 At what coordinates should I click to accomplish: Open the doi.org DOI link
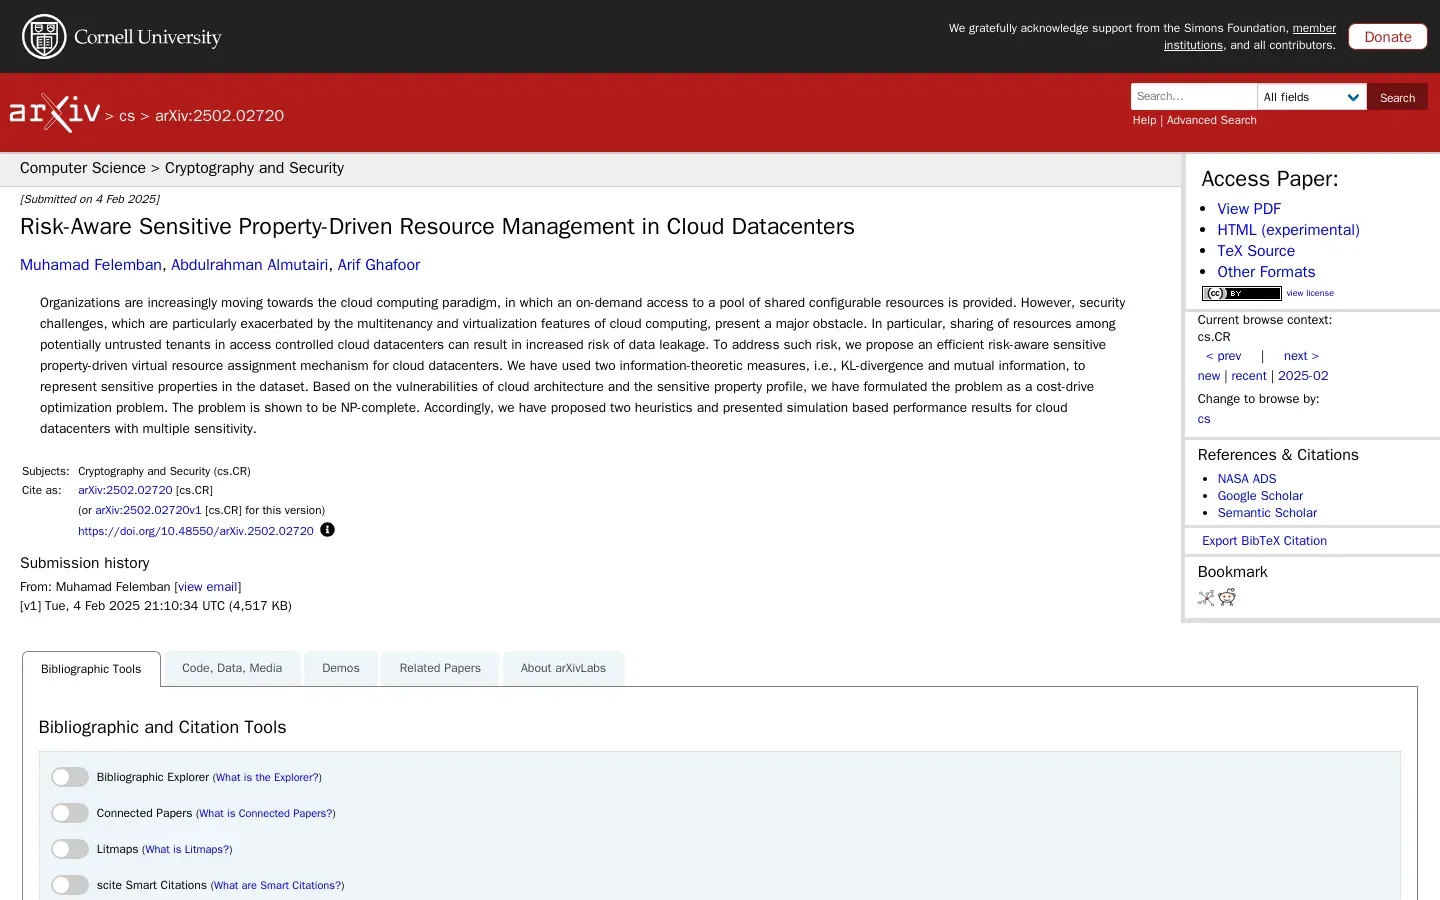[x=196, y=531]
